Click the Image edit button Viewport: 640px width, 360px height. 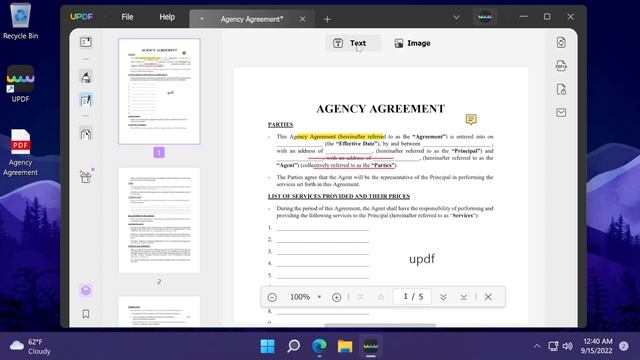coord(412,43)
